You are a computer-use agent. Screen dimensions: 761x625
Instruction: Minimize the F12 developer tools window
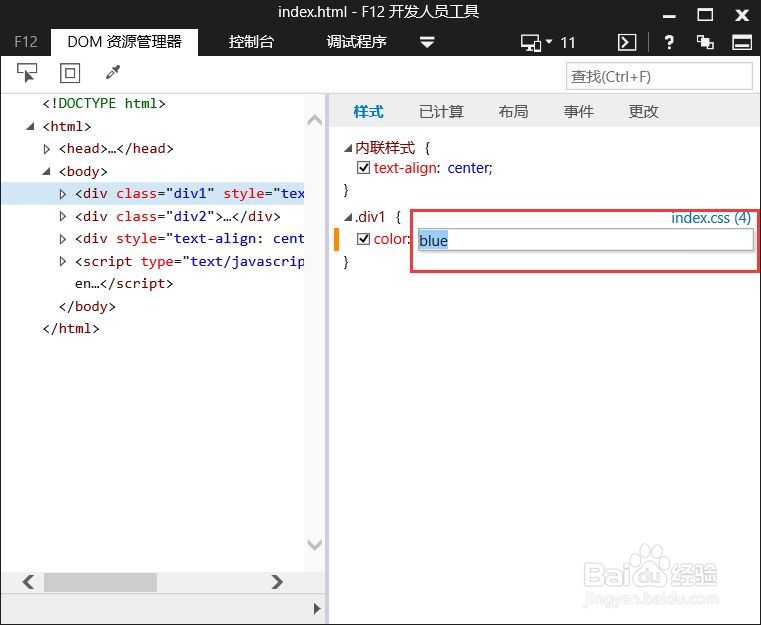coord(669,16)
